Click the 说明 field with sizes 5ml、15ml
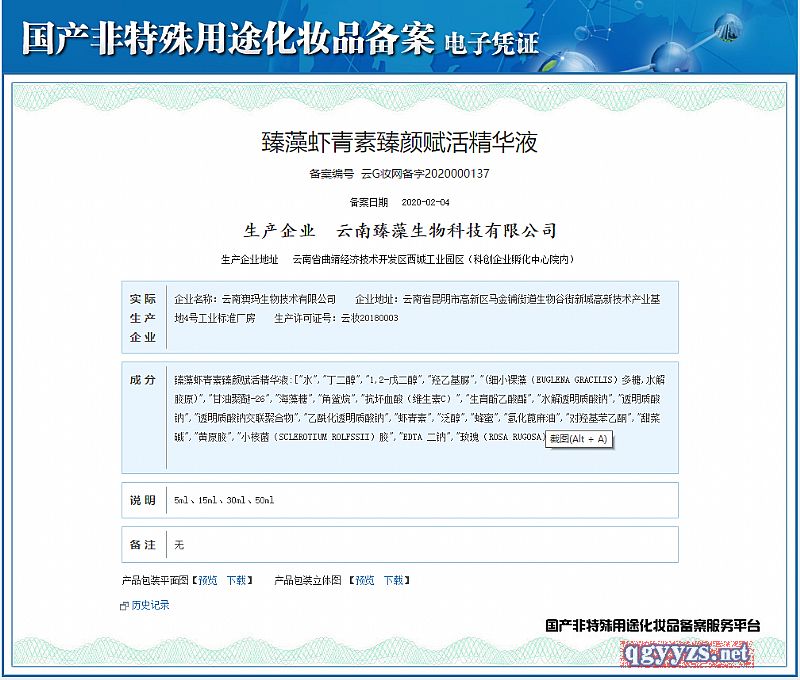 point(223,500)
